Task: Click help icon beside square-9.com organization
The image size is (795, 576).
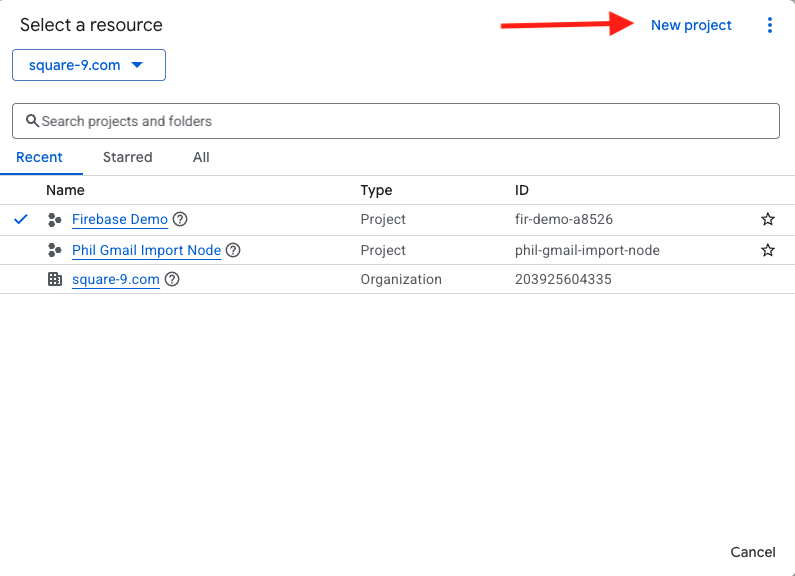Action: (x=172, y=279)
